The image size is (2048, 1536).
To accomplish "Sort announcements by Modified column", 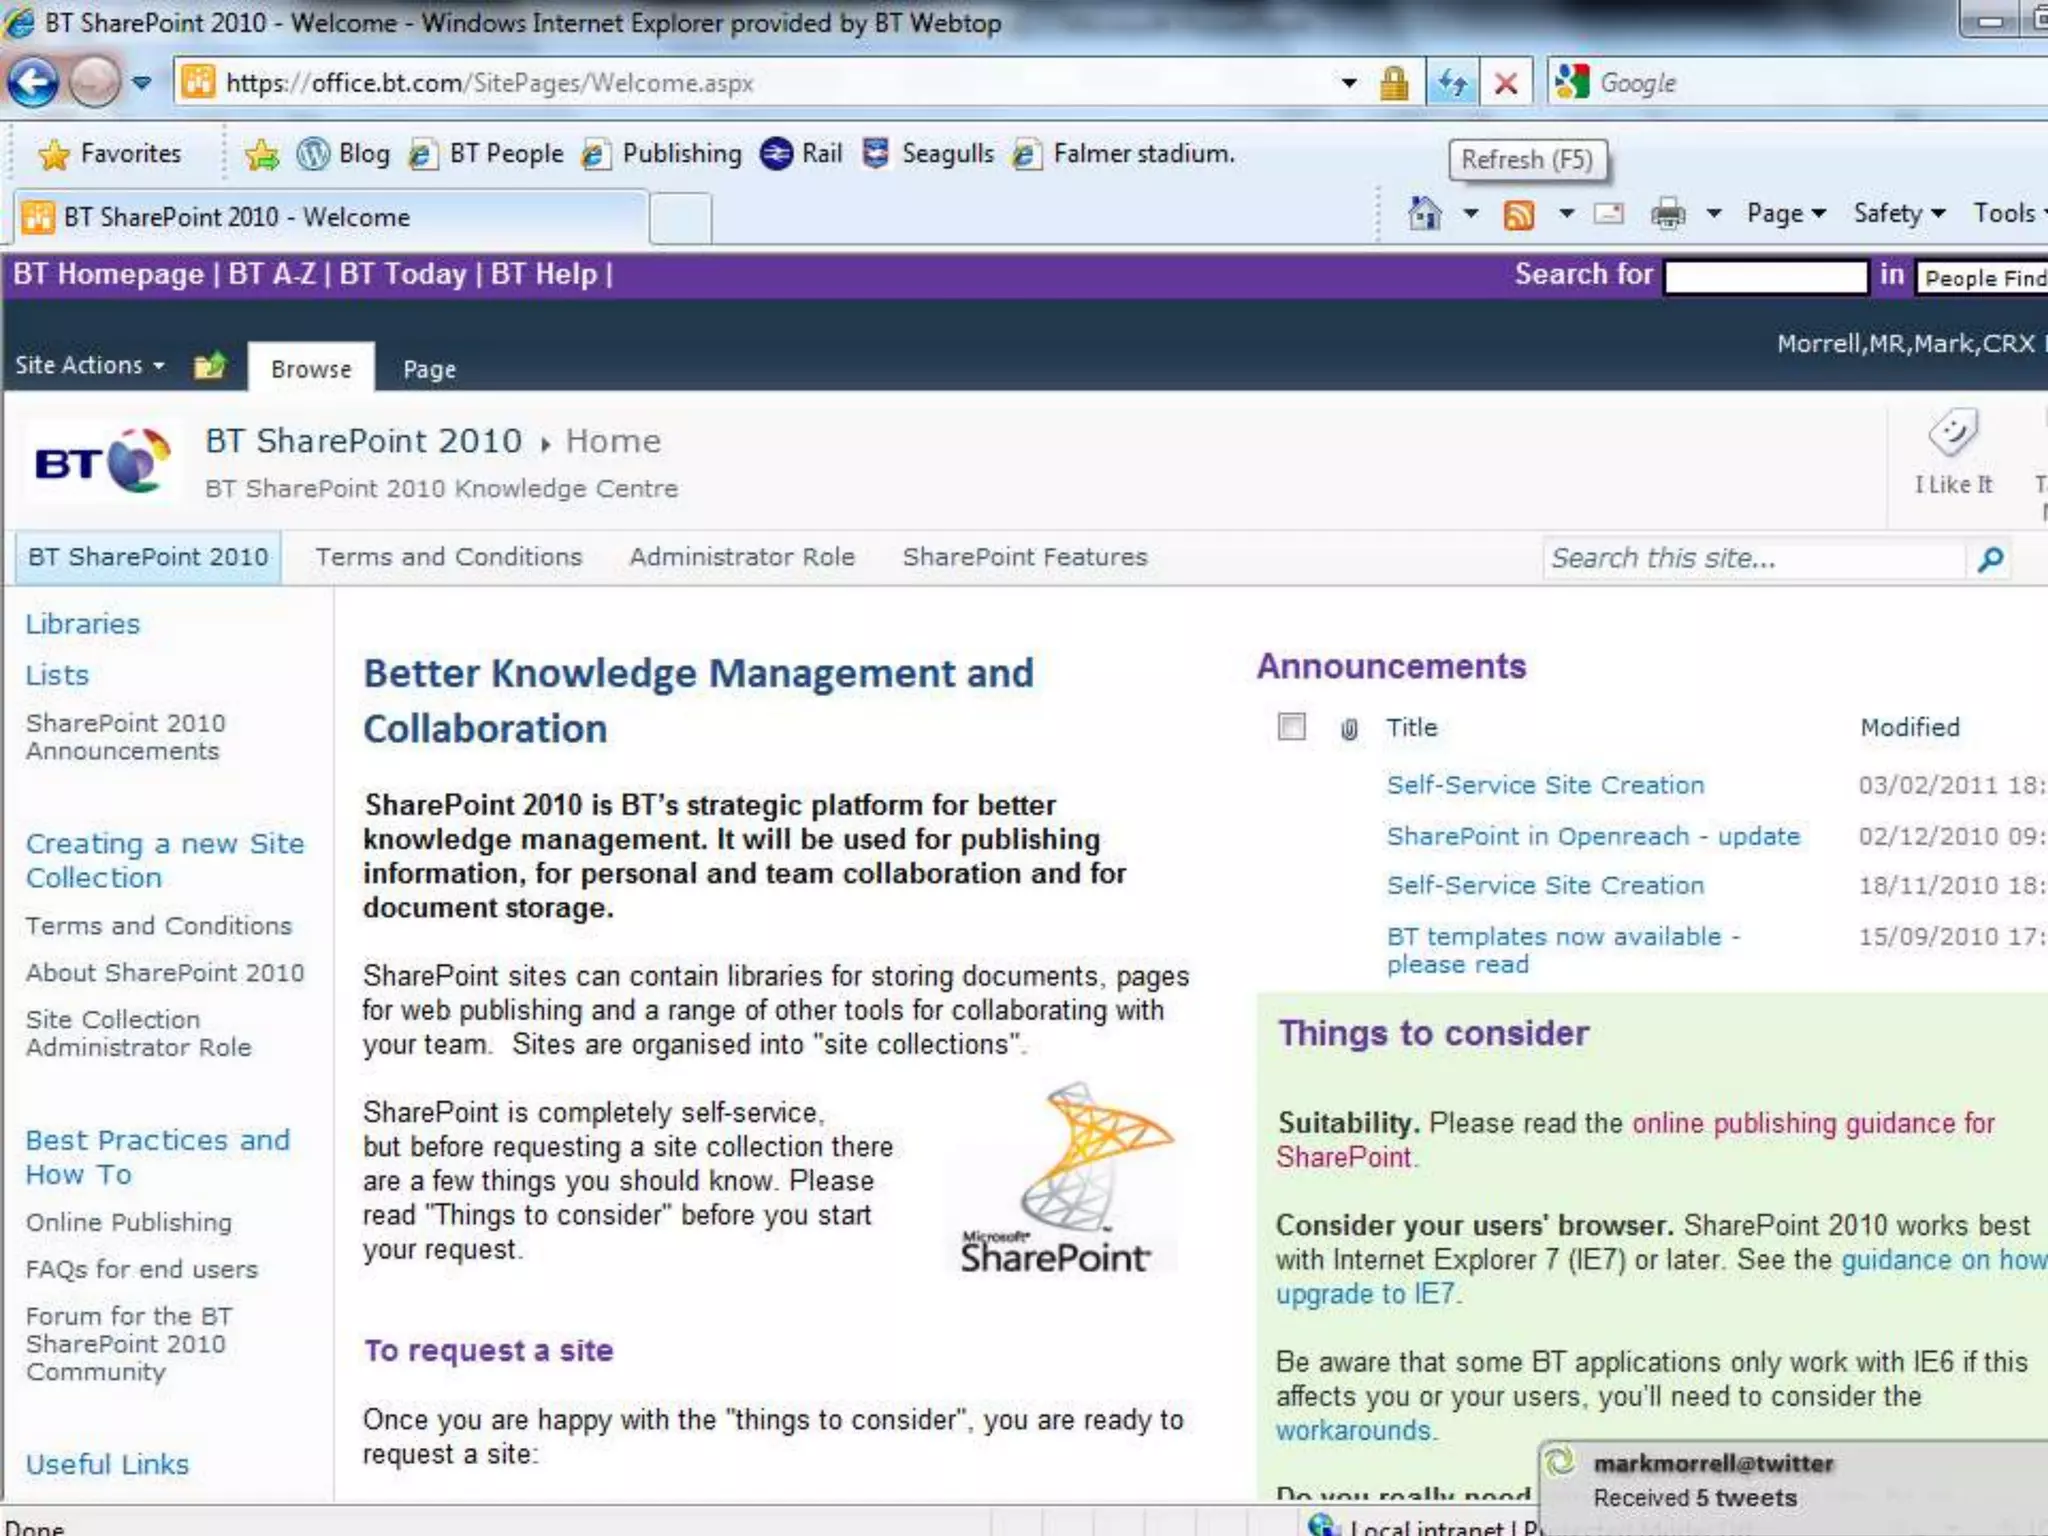I will point(1910,727).
